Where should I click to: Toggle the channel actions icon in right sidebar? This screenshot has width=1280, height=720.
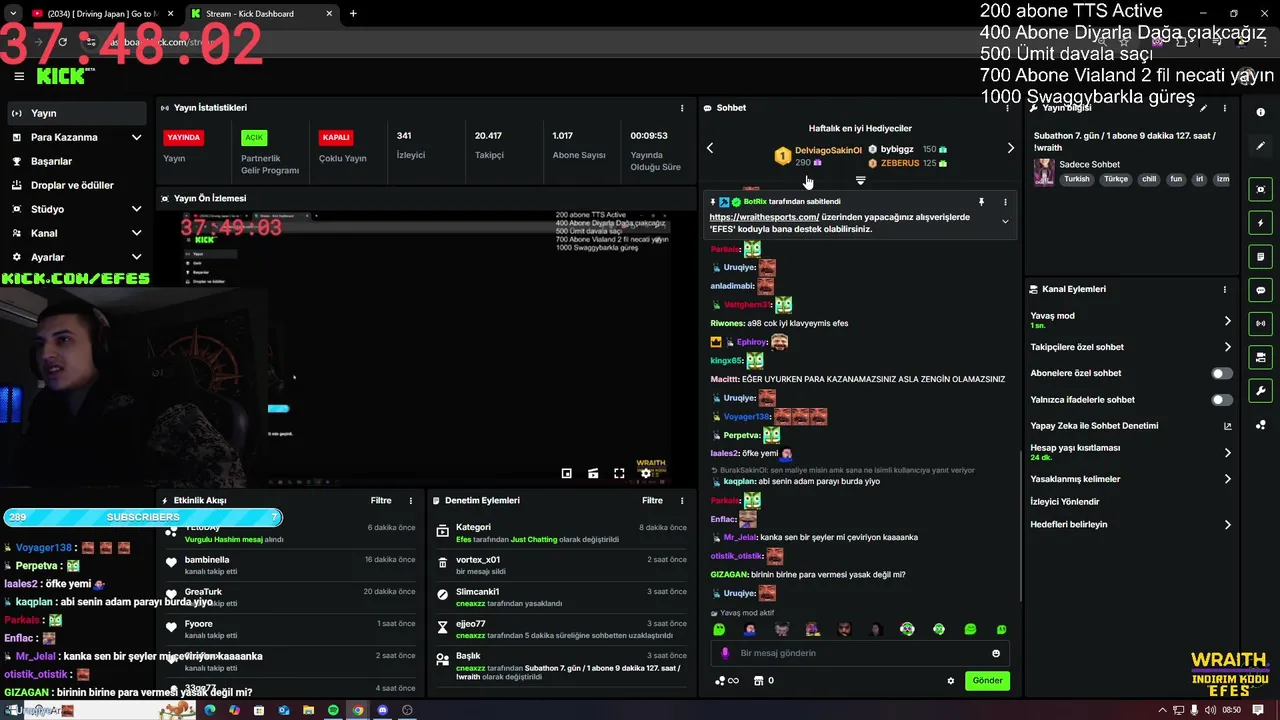click(x=1261, y=357)
